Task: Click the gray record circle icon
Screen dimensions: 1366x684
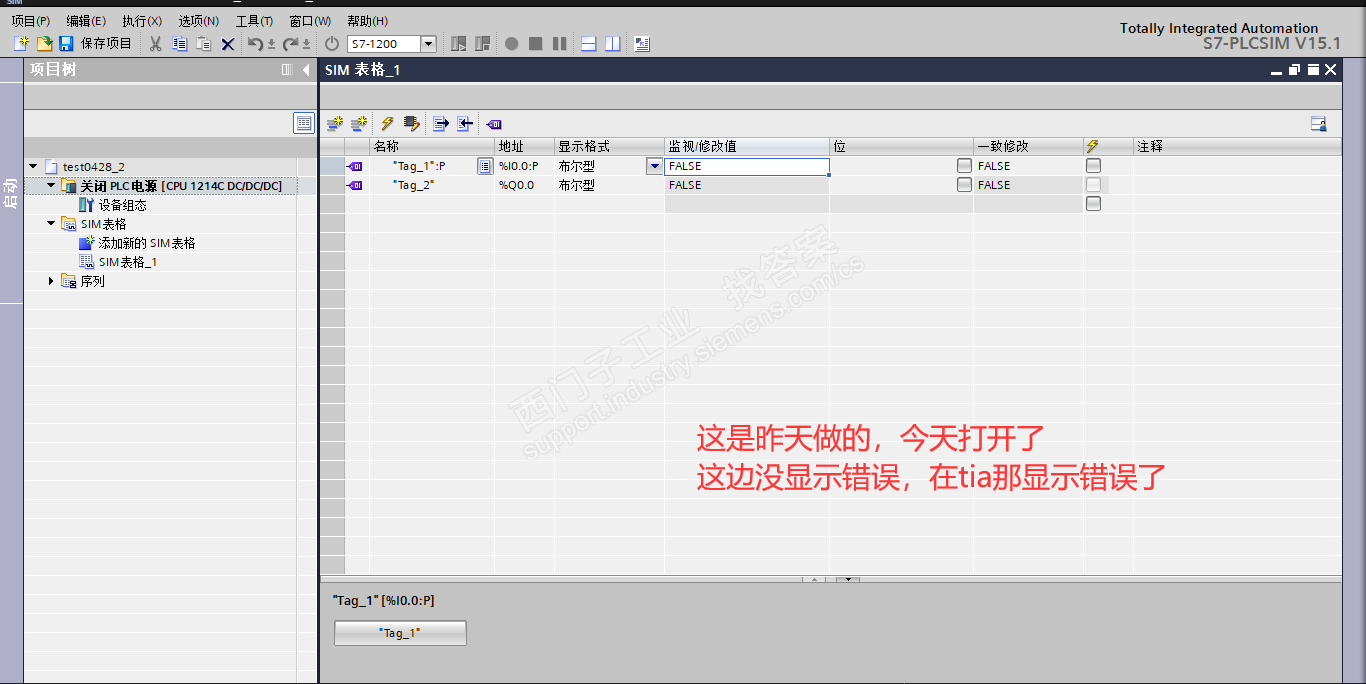Action: (x=512, y=44)
